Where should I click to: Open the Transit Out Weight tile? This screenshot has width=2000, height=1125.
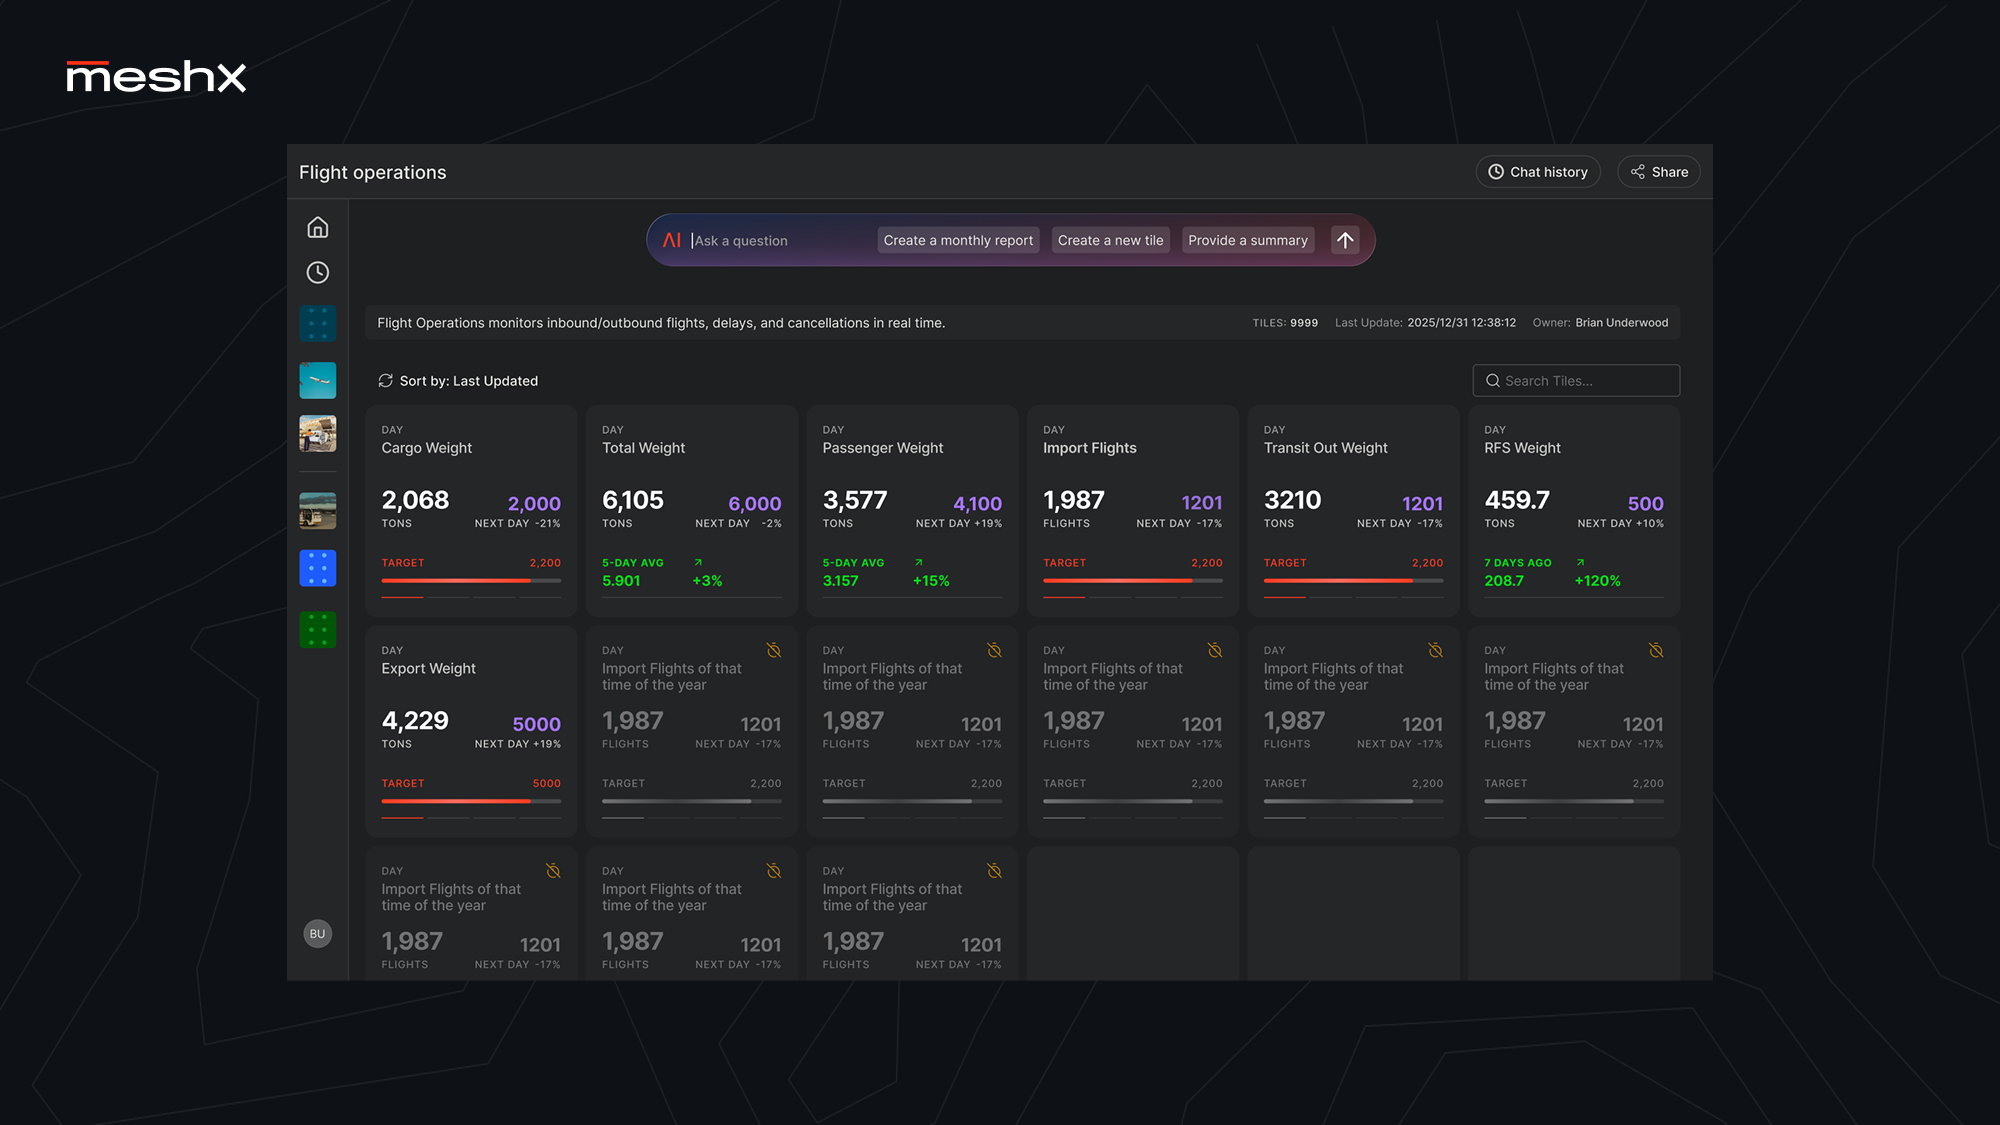point(1353,511)
